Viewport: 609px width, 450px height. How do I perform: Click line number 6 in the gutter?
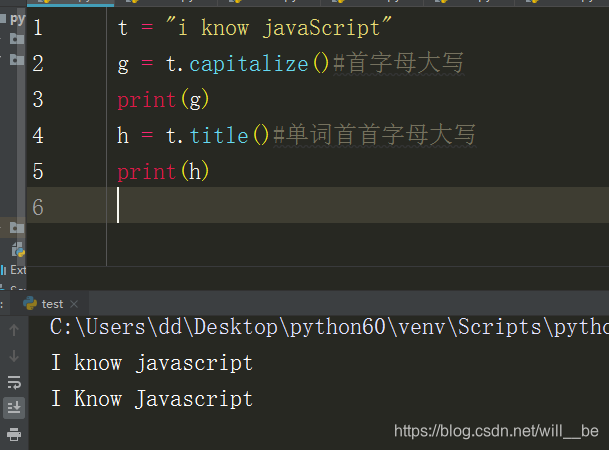tap(38, 207)
